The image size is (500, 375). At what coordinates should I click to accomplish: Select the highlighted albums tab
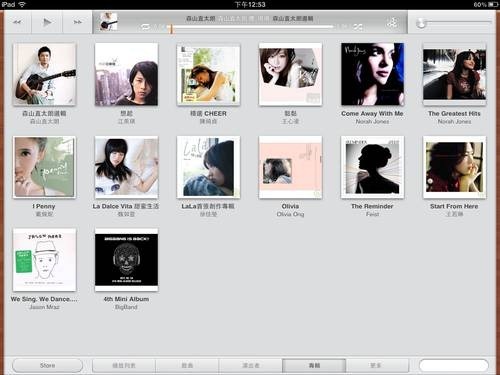point(314,366)
